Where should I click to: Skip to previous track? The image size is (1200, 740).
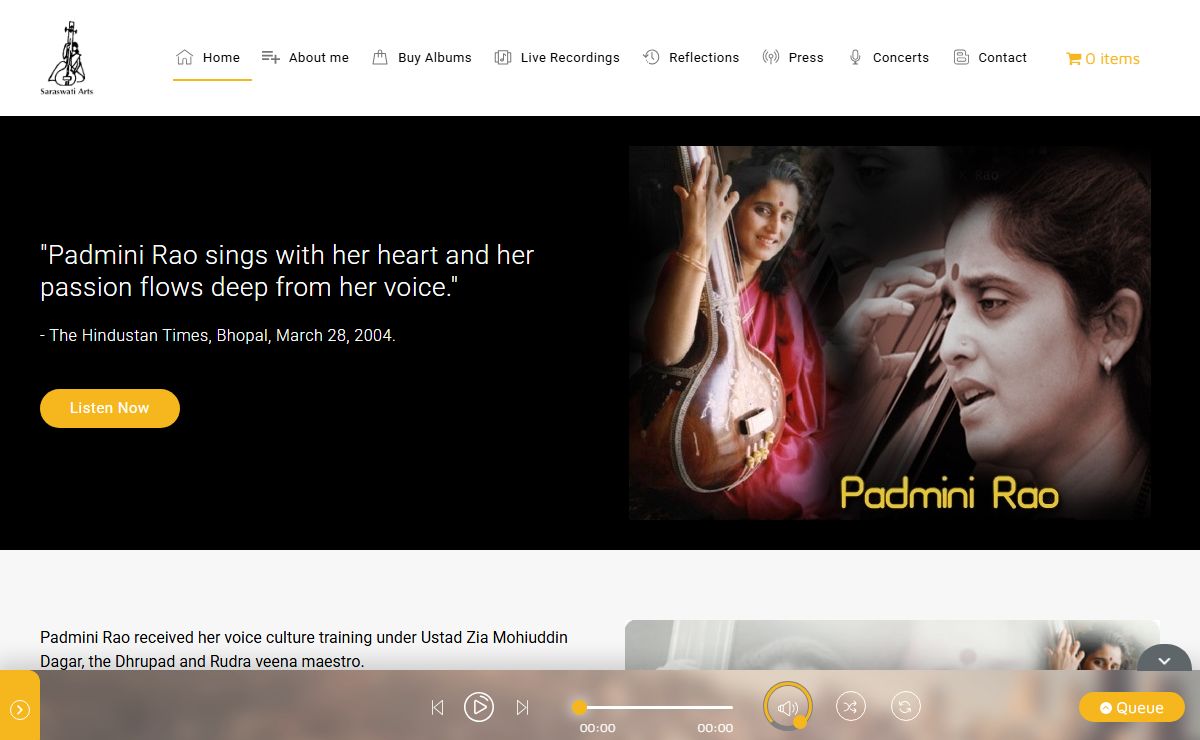[437, 707]
